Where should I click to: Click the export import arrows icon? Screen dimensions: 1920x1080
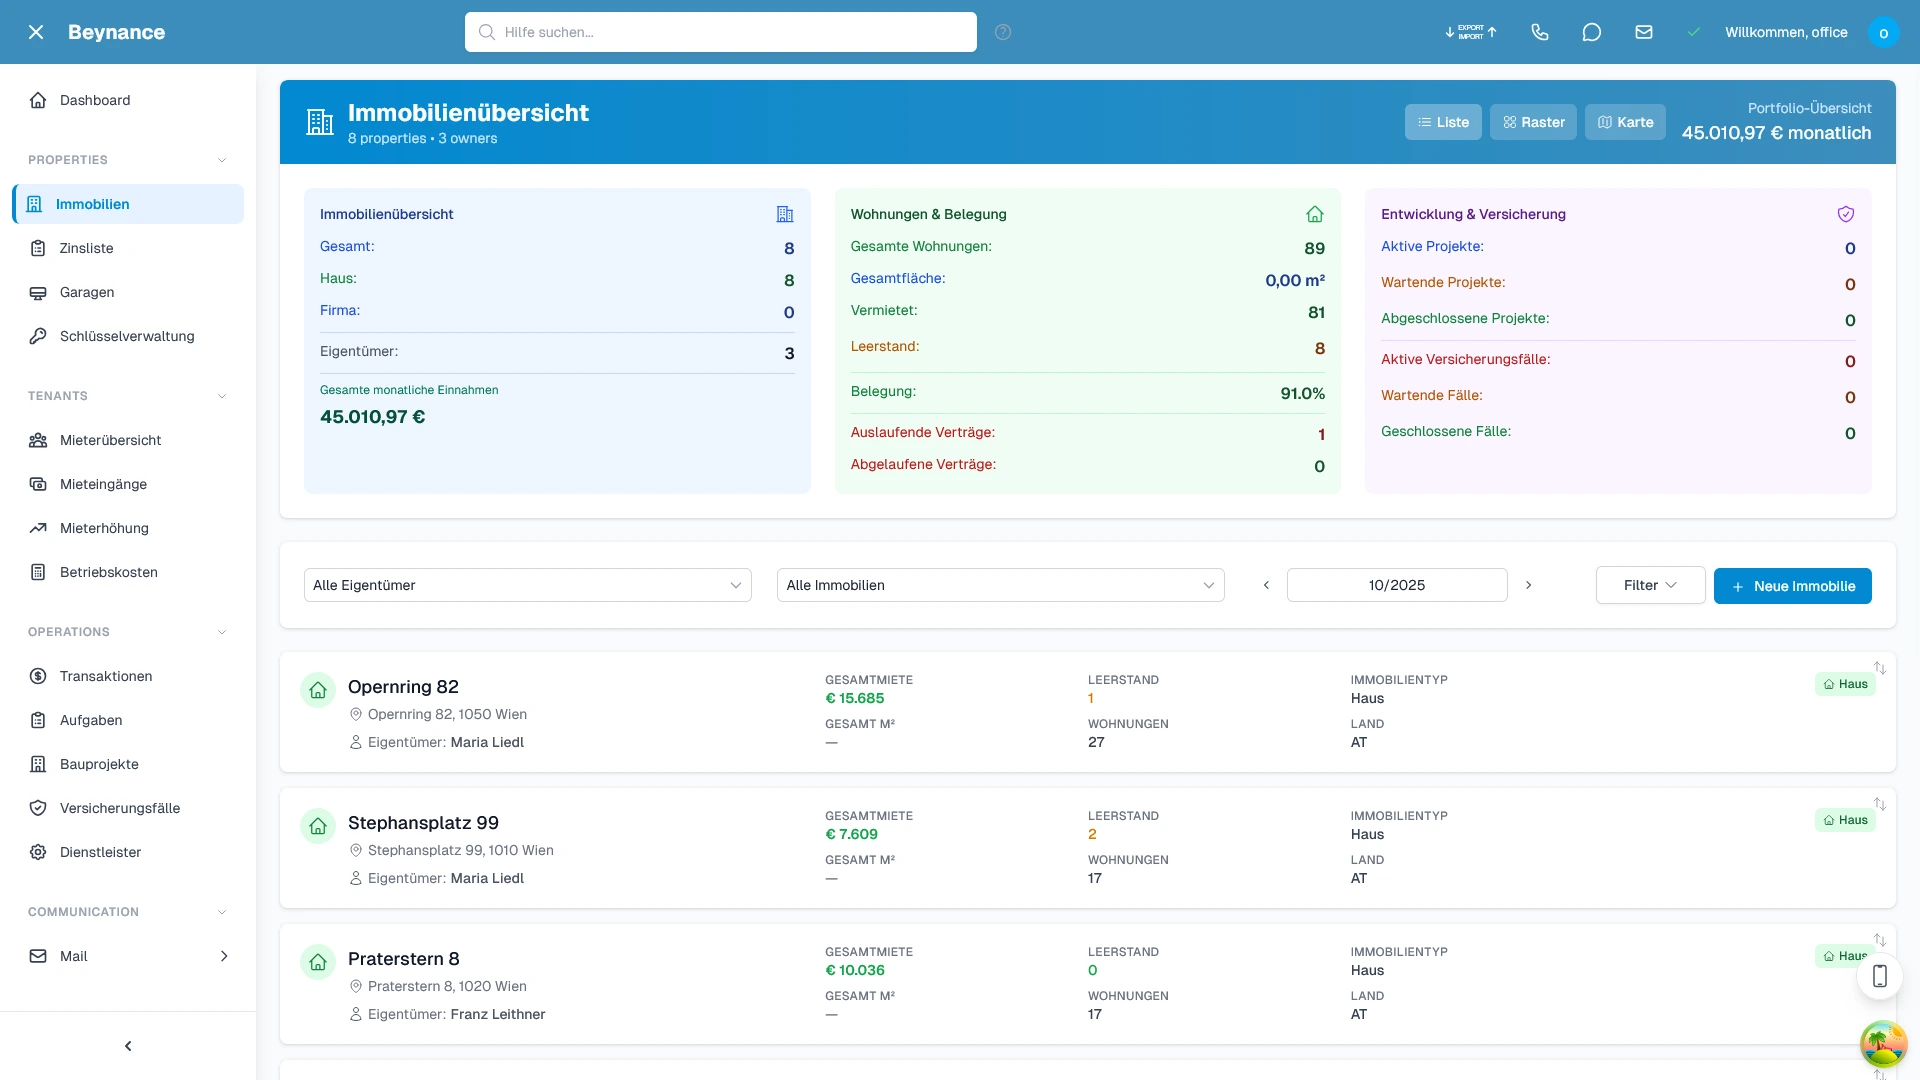pos(1471,32)
